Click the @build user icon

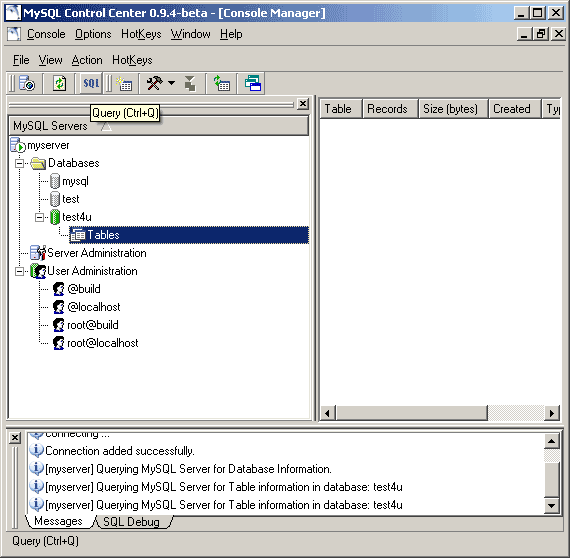[59, 289]
